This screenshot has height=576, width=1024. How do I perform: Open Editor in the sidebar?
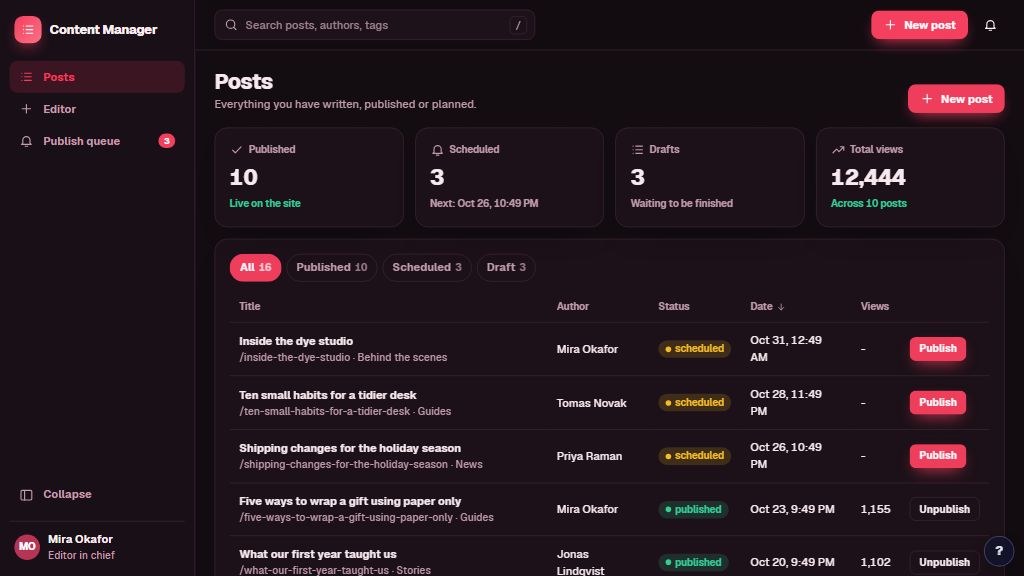97,109
